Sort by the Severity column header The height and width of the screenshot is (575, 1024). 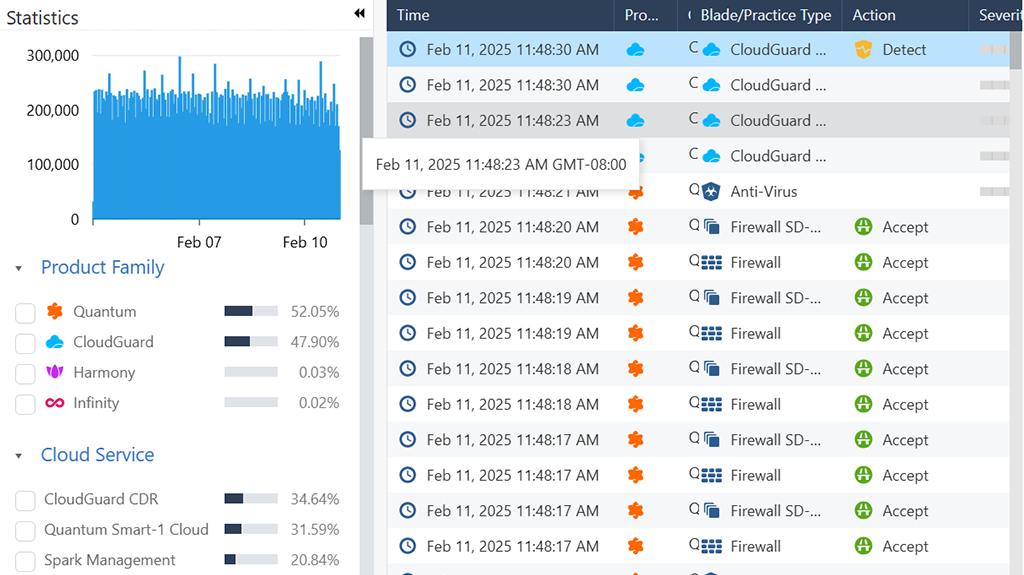point(995,15)
